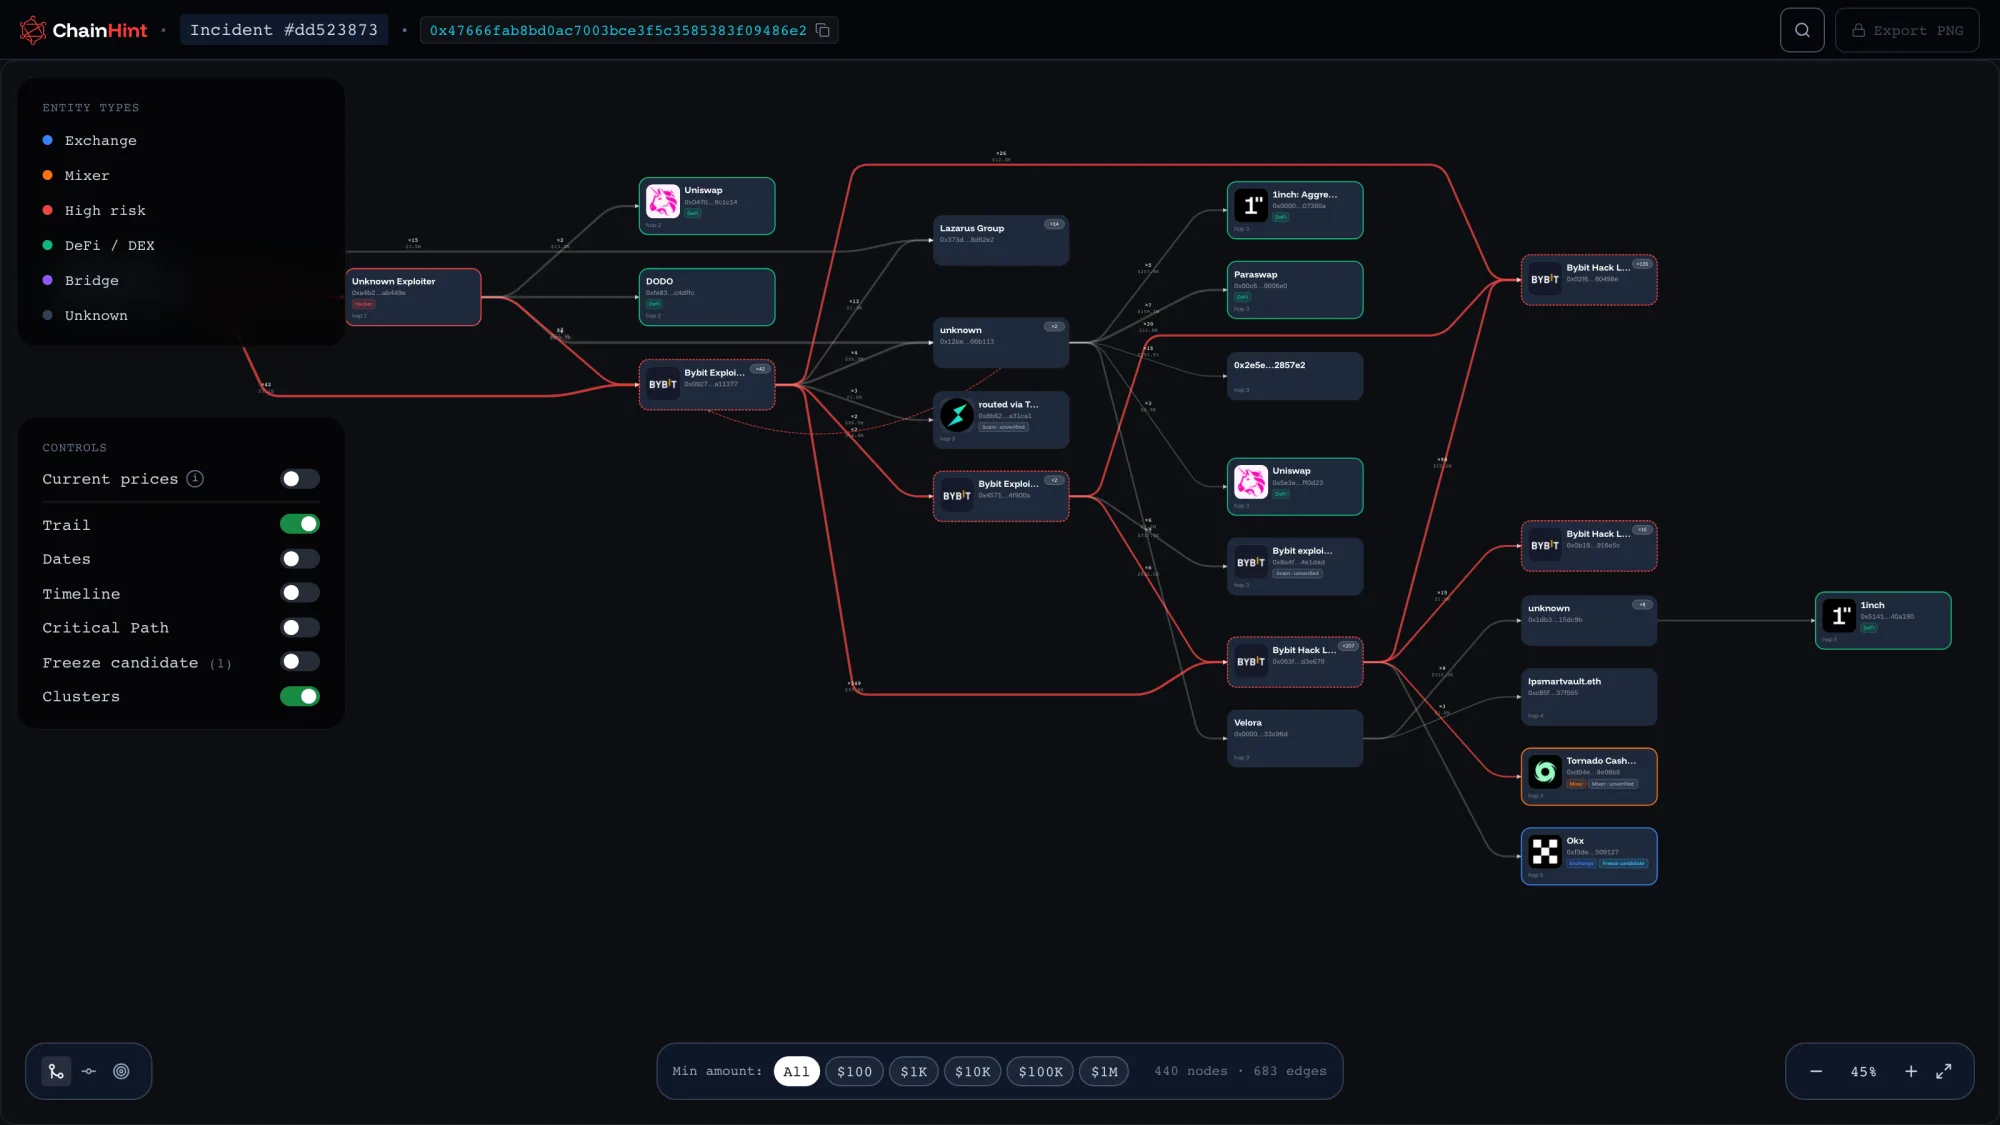
Task: Enable the Timeline switch
Action: coord(300,593)
